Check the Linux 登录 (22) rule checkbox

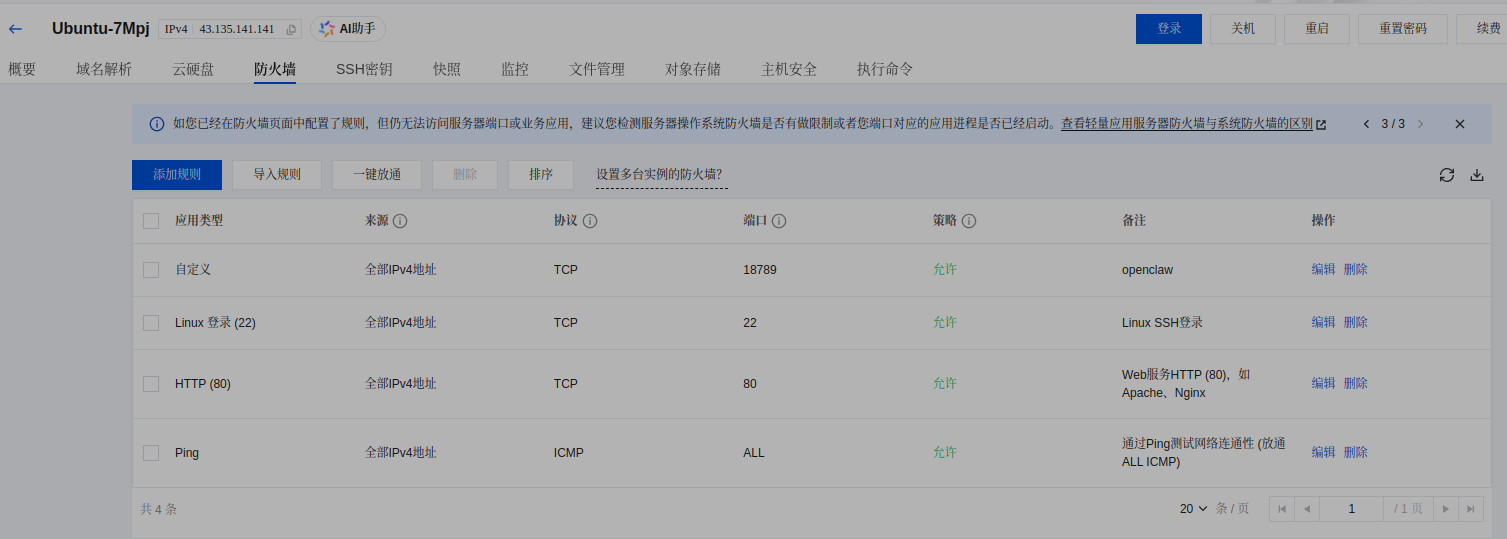[151, 323]
